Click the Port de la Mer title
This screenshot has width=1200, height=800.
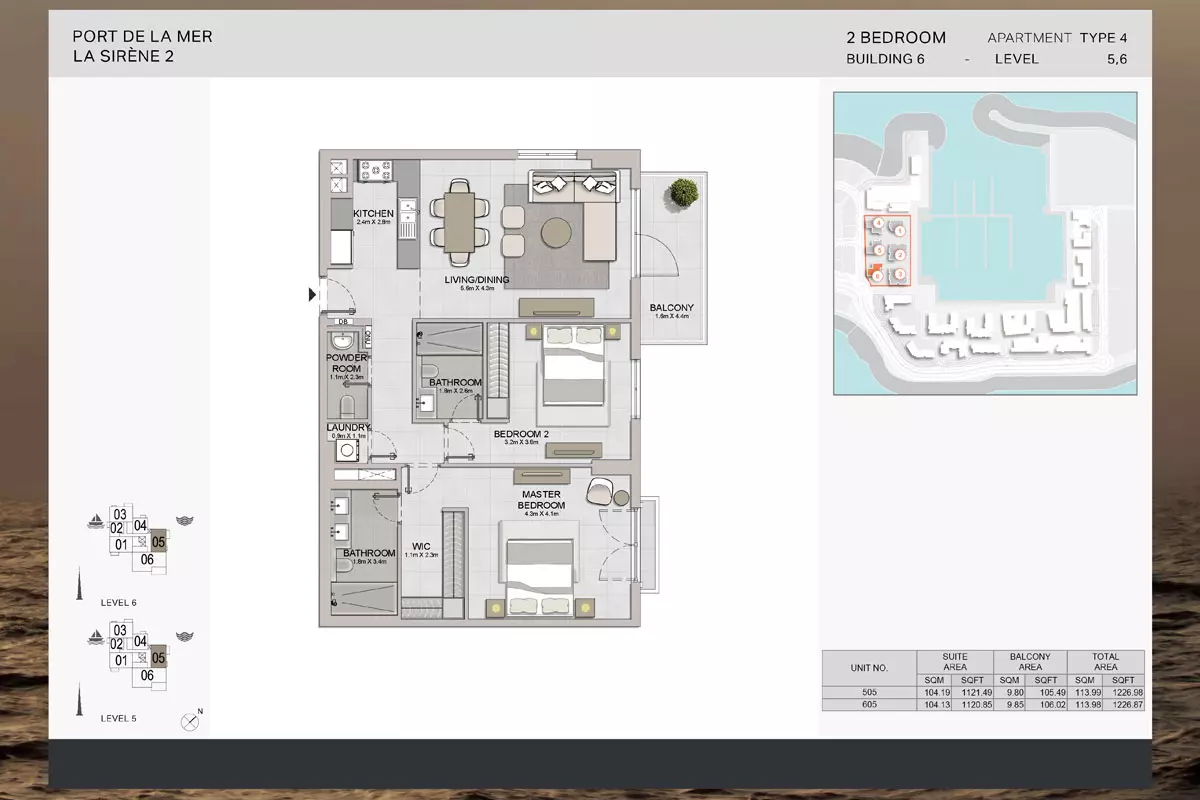pyautogui.click(x=142, y=37)
